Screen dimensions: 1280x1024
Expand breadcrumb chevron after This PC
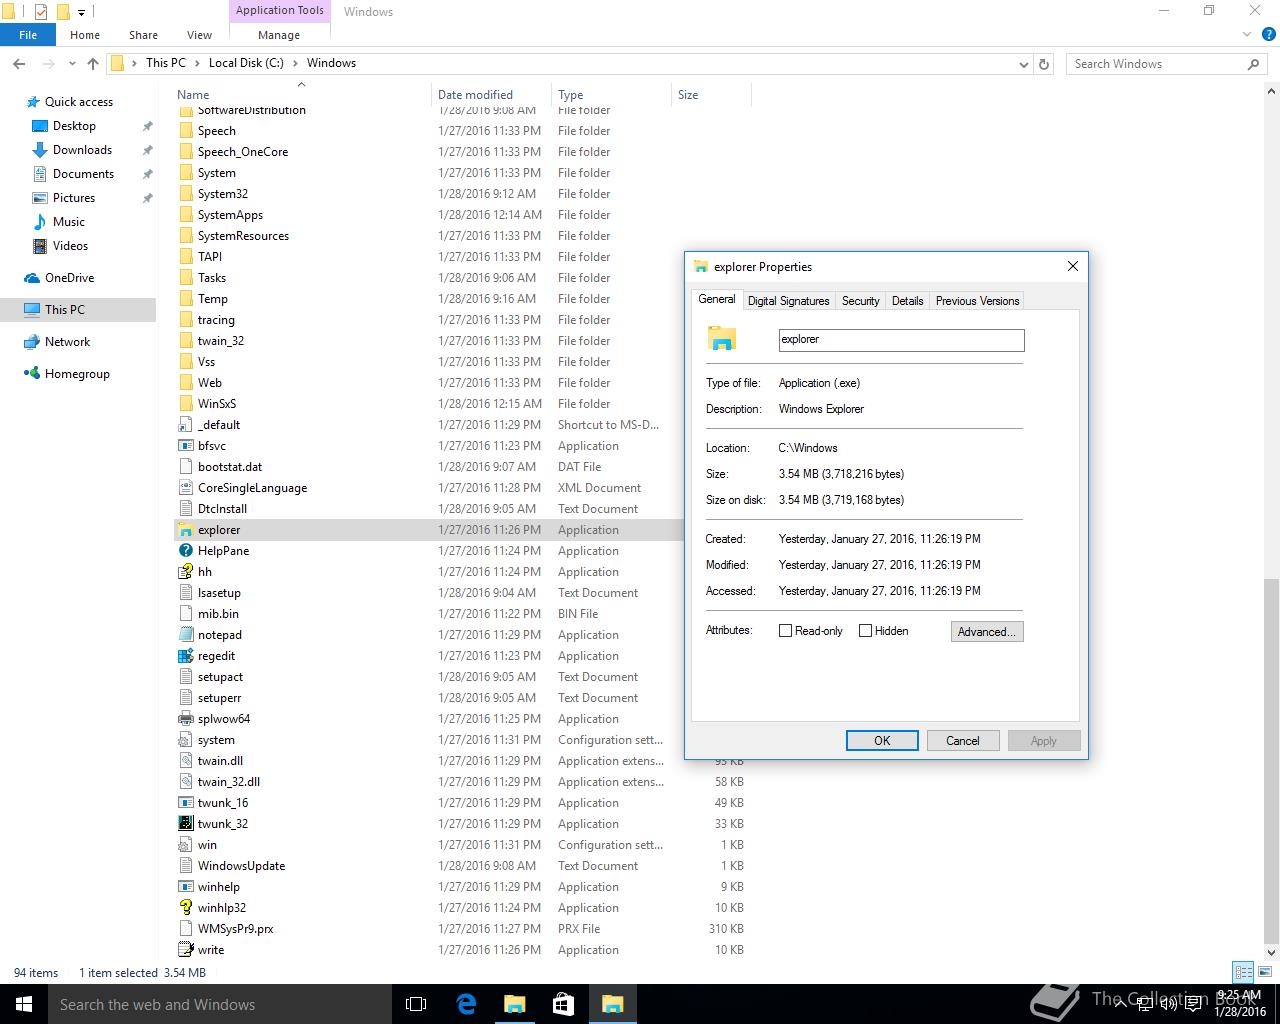click(x=197, y=63)
